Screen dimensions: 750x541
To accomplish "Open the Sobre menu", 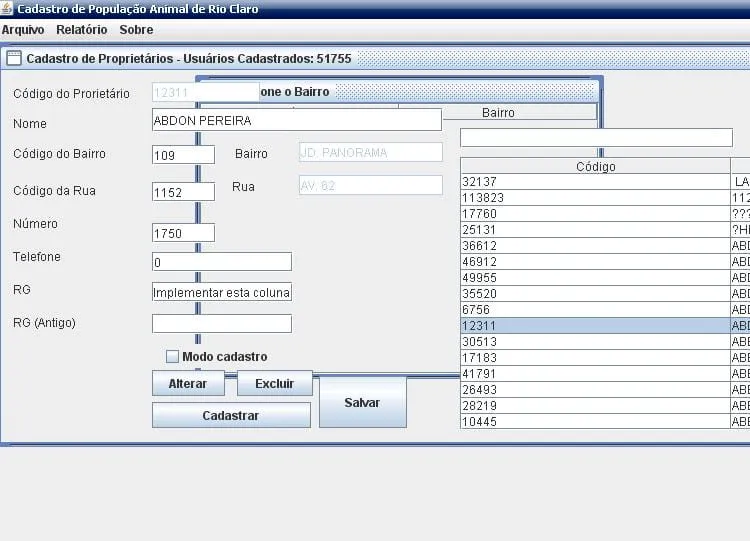I will click(x=136, y=30).
